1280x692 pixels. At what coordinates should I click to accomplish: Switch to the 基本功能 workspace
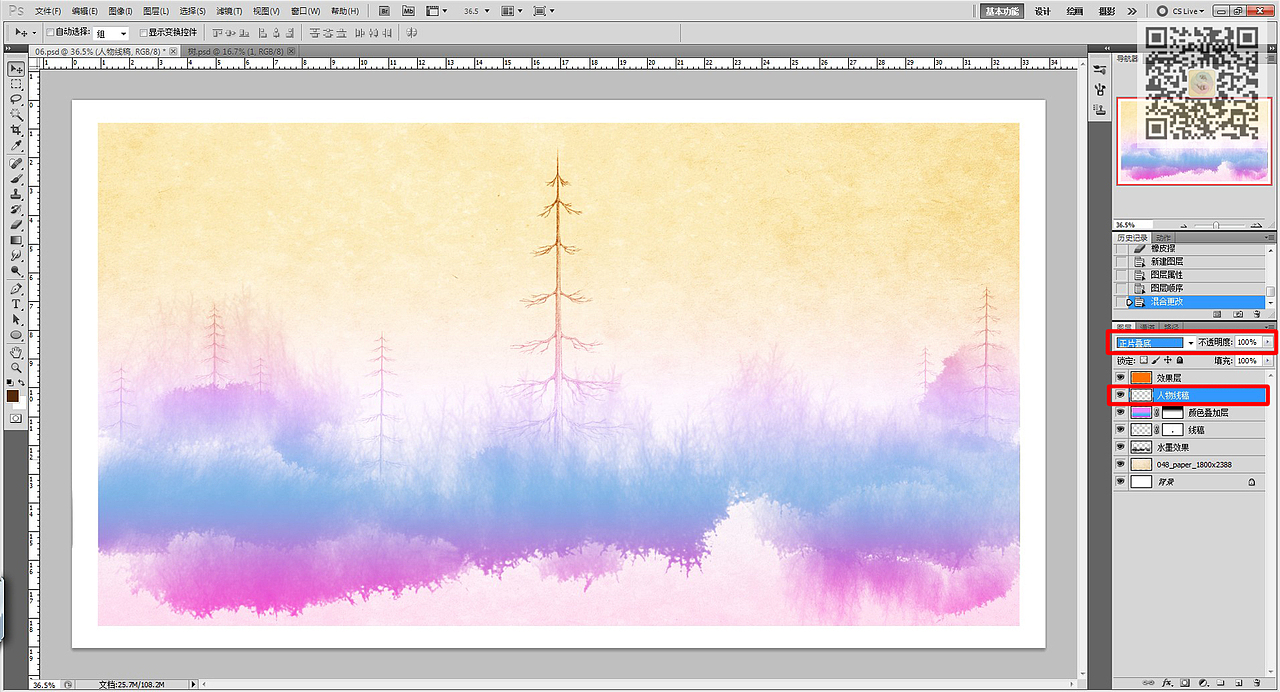(1002, 11)
